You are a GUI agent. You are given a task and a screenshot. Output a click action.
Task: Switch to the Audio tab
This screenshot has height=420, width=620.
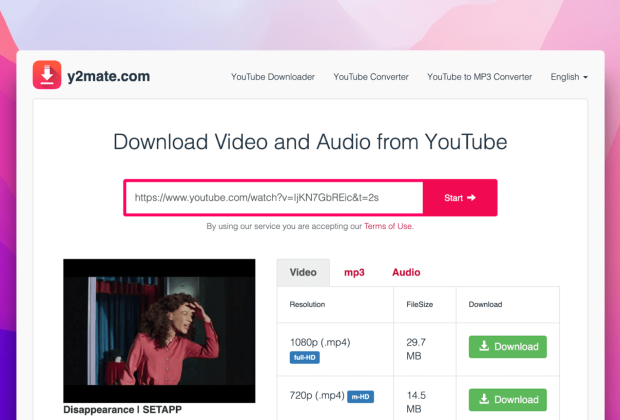(x=406, y=272)
